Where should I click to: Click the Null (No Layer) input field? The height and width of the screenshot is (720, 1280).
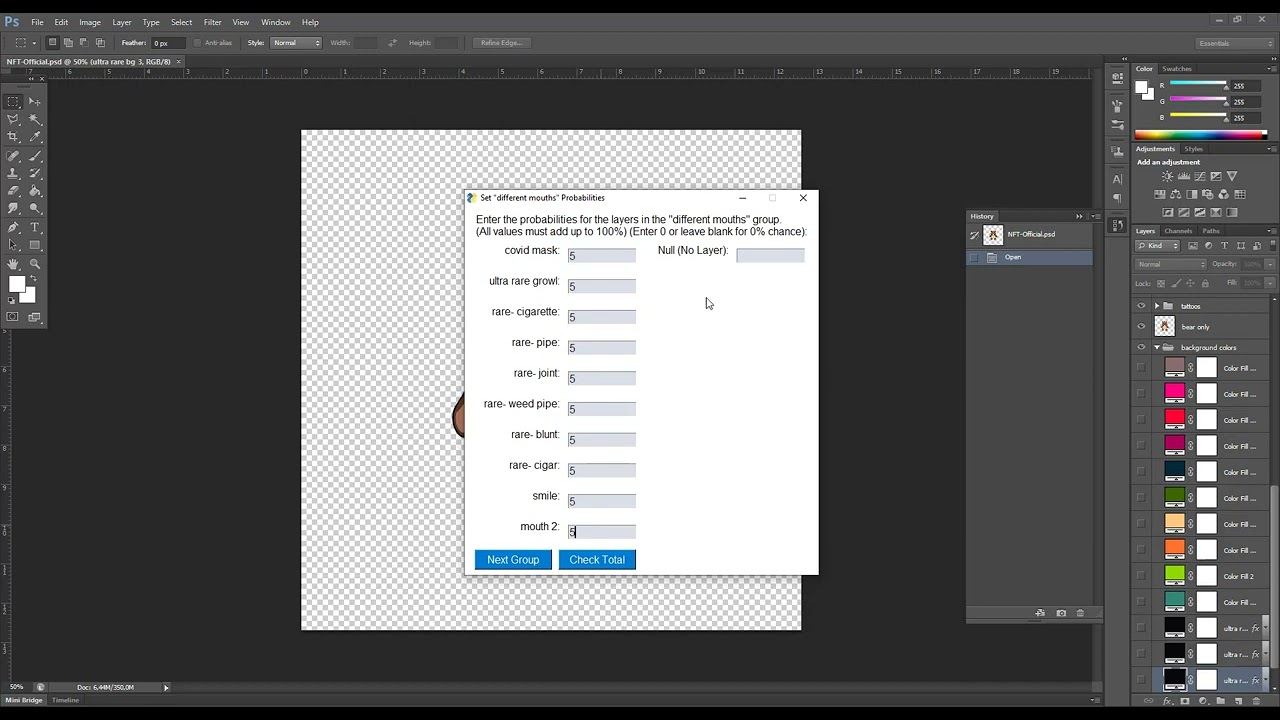coord(770,256)
